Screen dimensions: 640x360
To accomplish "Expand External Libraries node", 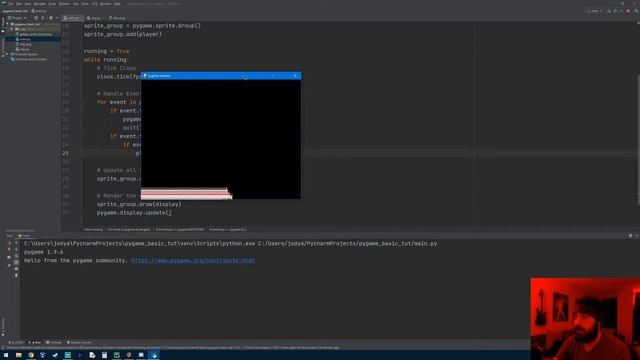I will (7, 54).
